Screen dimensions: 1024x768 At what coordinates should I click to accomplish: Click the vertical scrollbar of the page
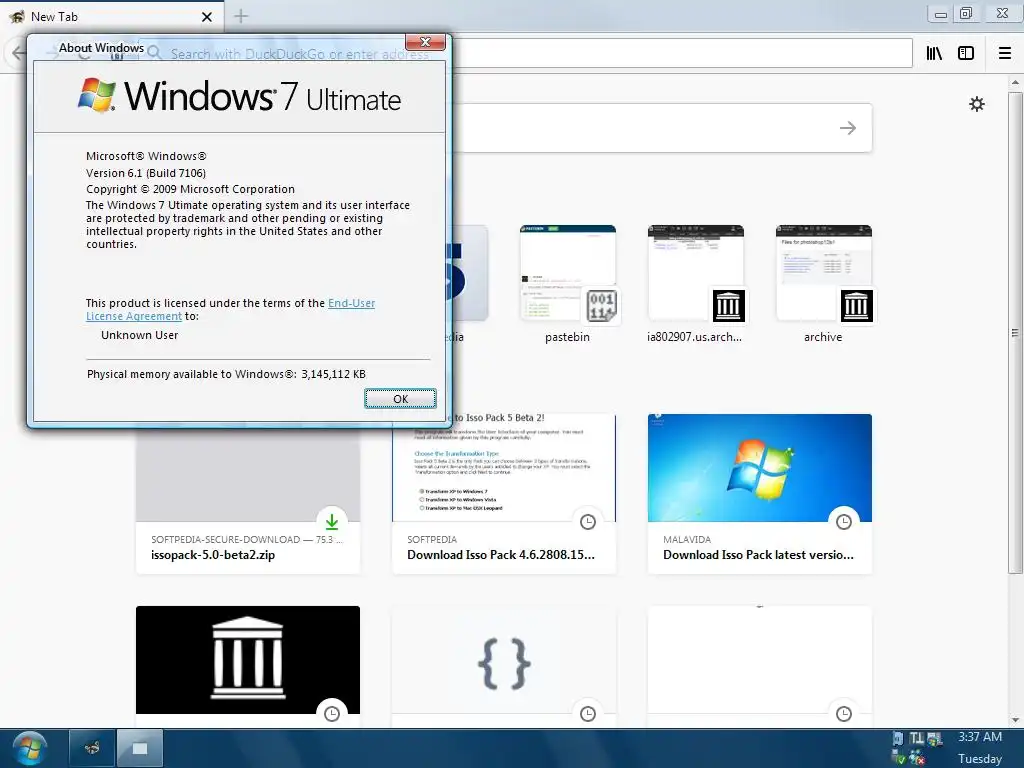pos(1015,333)
